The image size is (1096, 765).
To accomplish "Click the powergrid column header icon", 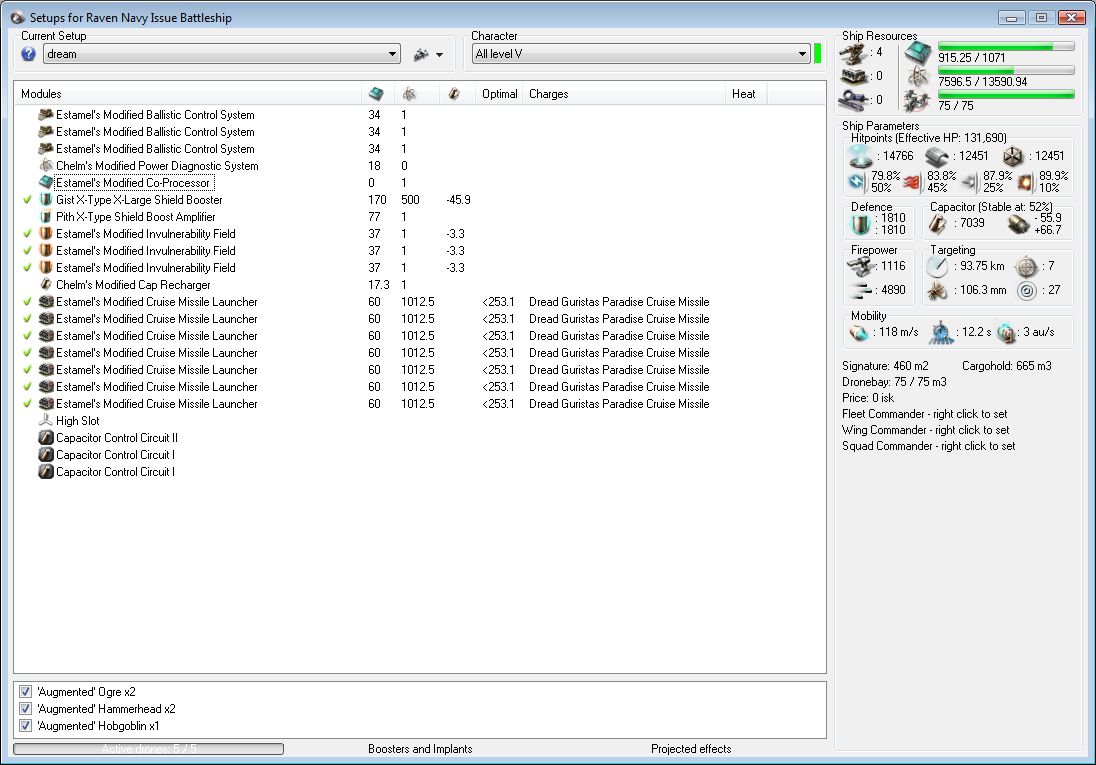I will coord(410,94).
